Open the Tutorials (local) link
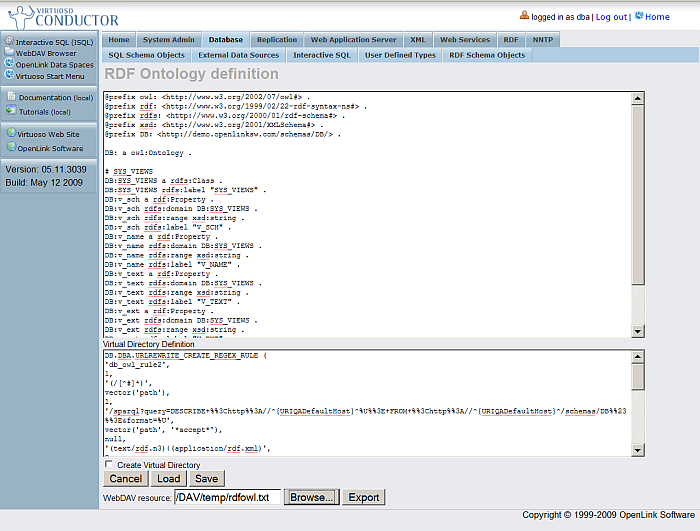 (45, 112)
